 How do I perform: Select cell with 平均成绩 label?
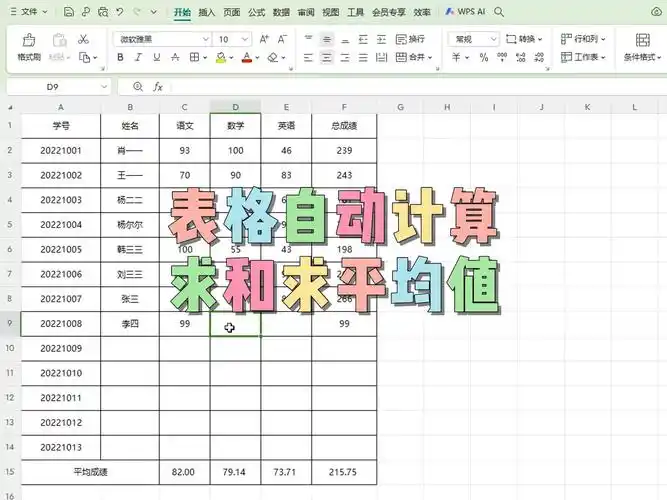click(x=90, y=472)
